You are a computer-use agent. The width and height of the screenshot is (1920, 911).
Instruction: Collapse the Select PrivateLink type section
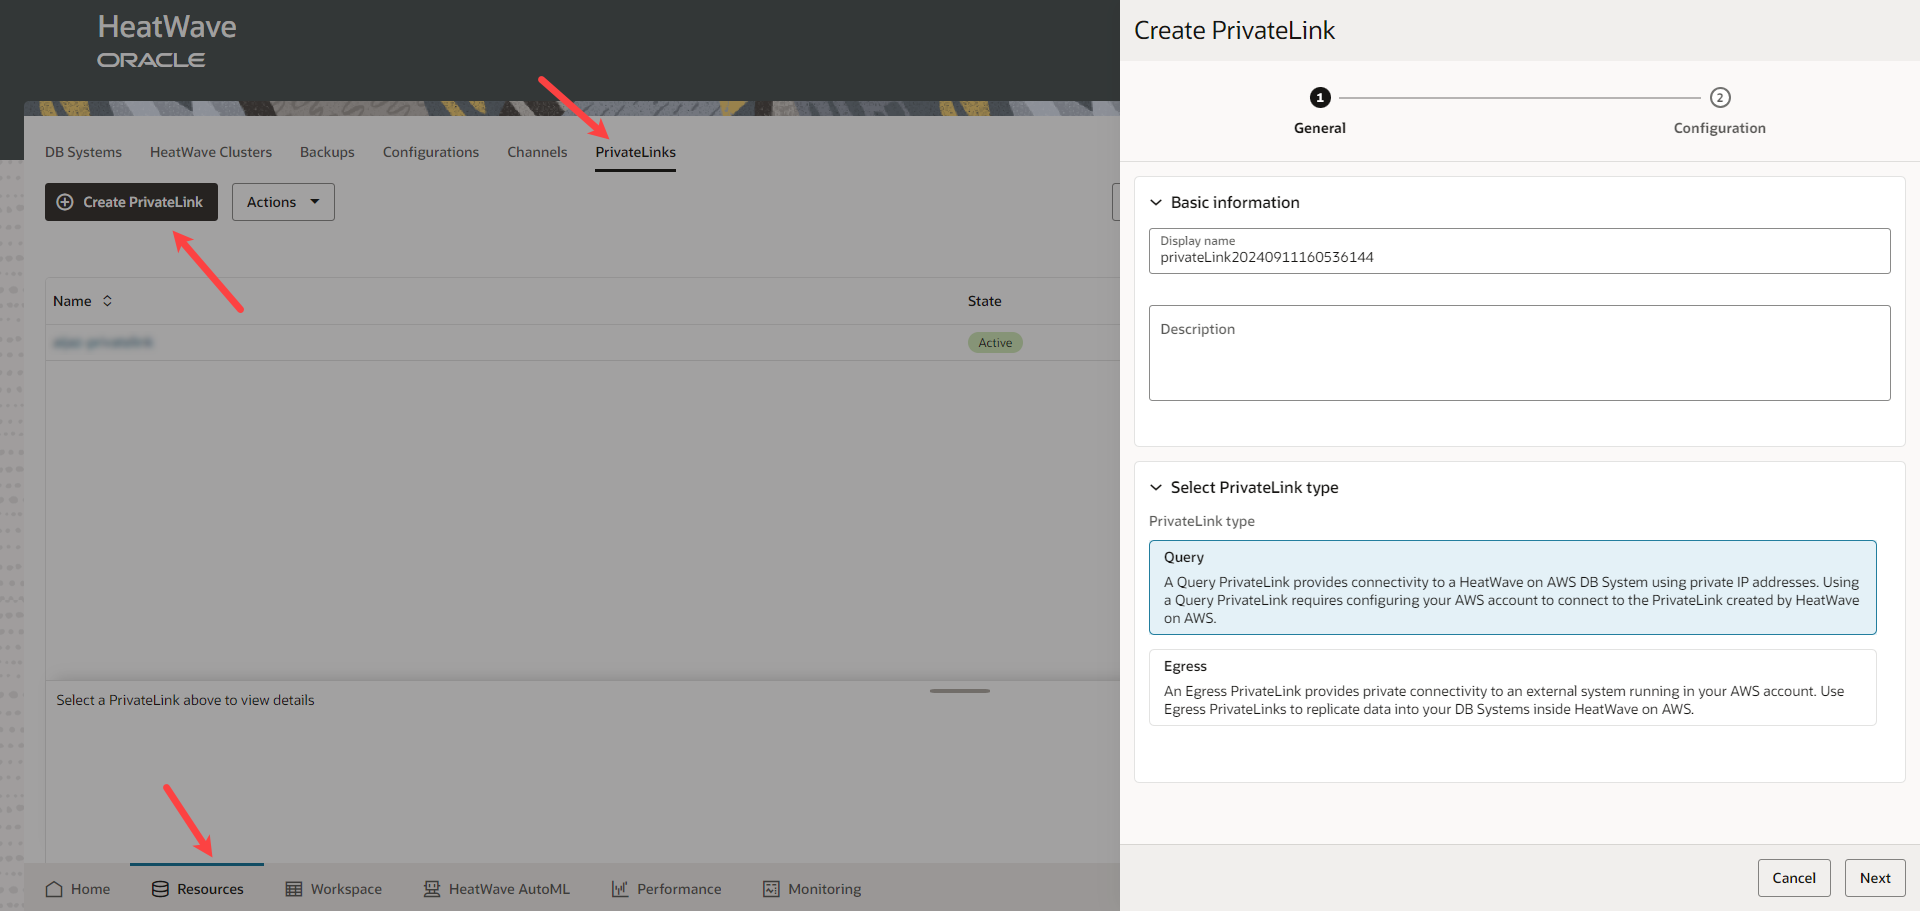point(1156,487)
